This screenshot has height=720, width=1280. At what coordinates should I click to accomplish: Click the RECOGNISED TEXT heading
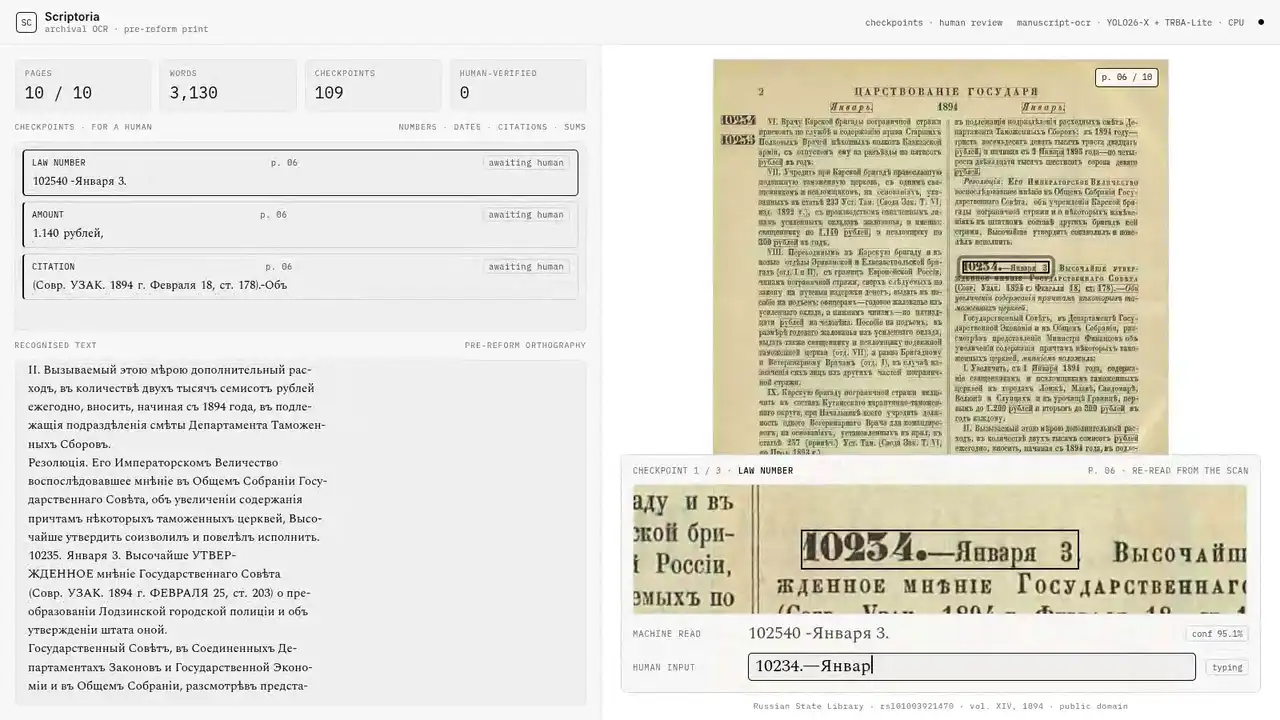[56, 345]
